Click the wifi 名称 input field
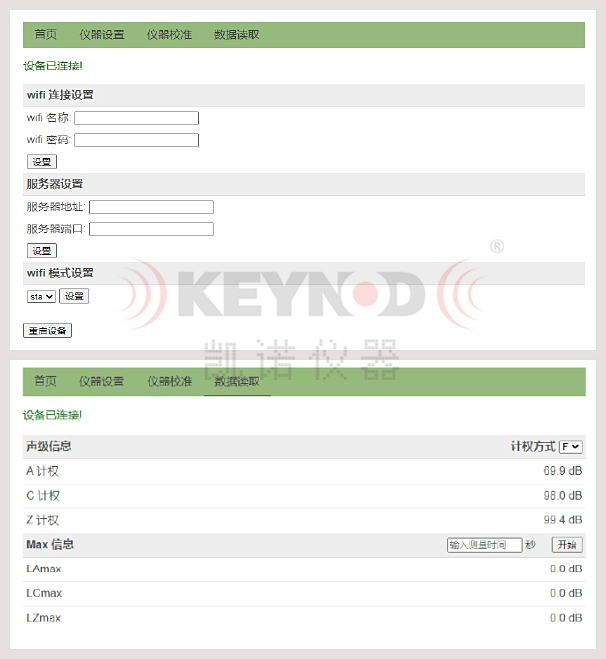This screenshot has width=606, height=659. click(136, 118)
